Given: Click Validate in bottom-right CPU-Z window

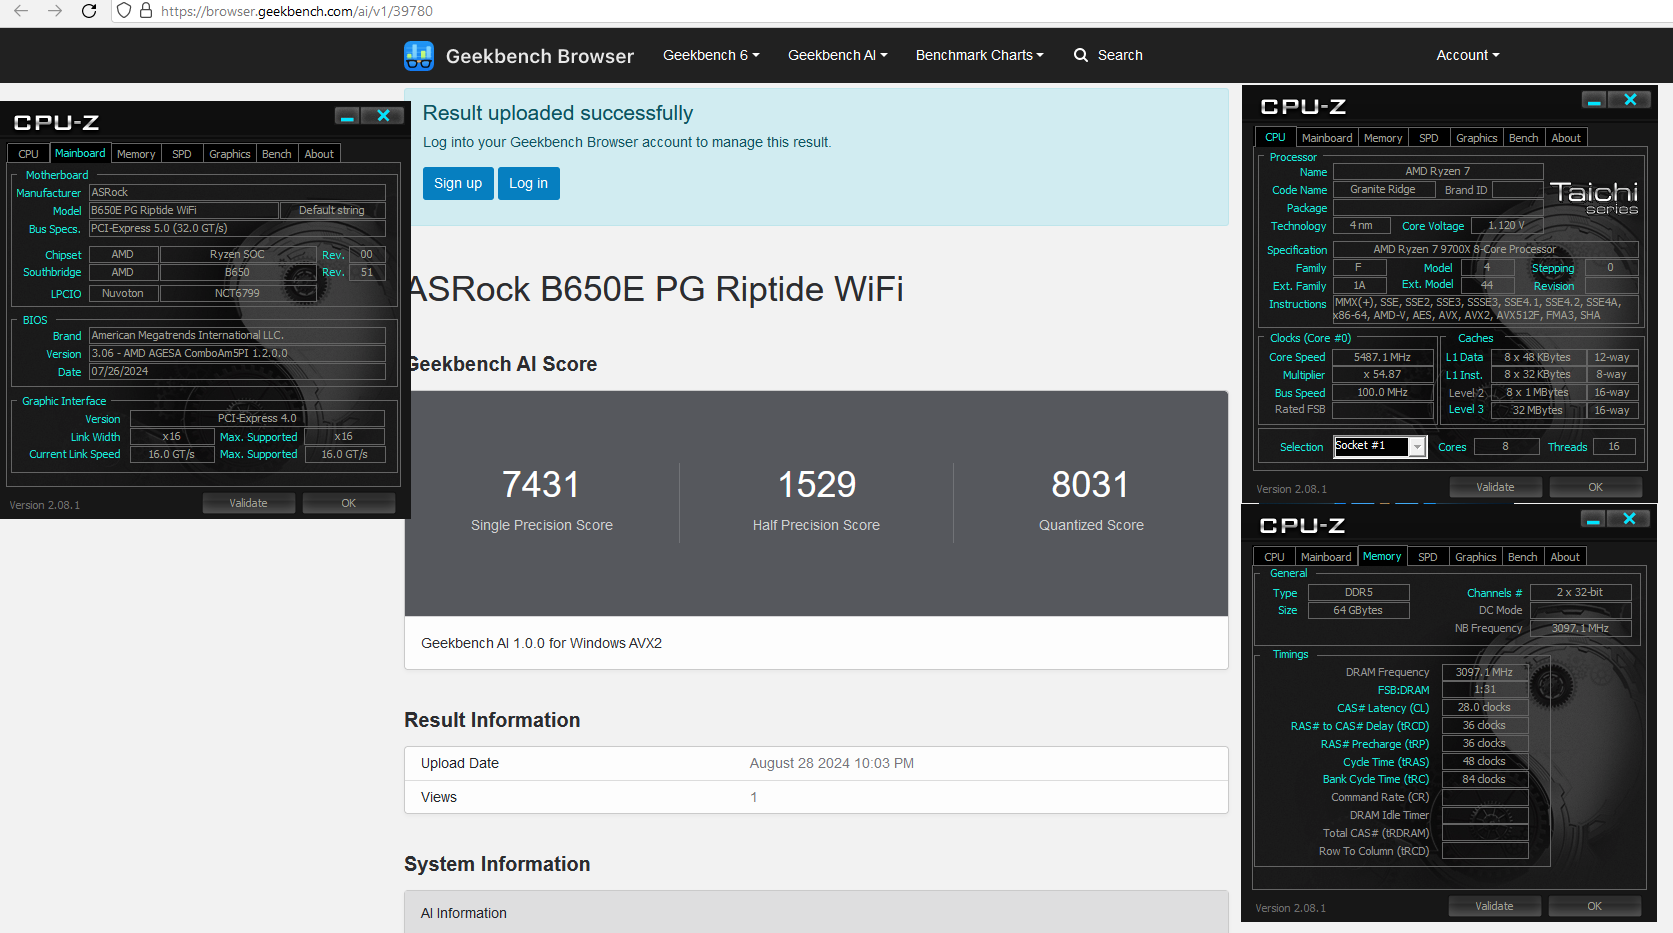Looking at the screenshot, I should click(1494, 906).
